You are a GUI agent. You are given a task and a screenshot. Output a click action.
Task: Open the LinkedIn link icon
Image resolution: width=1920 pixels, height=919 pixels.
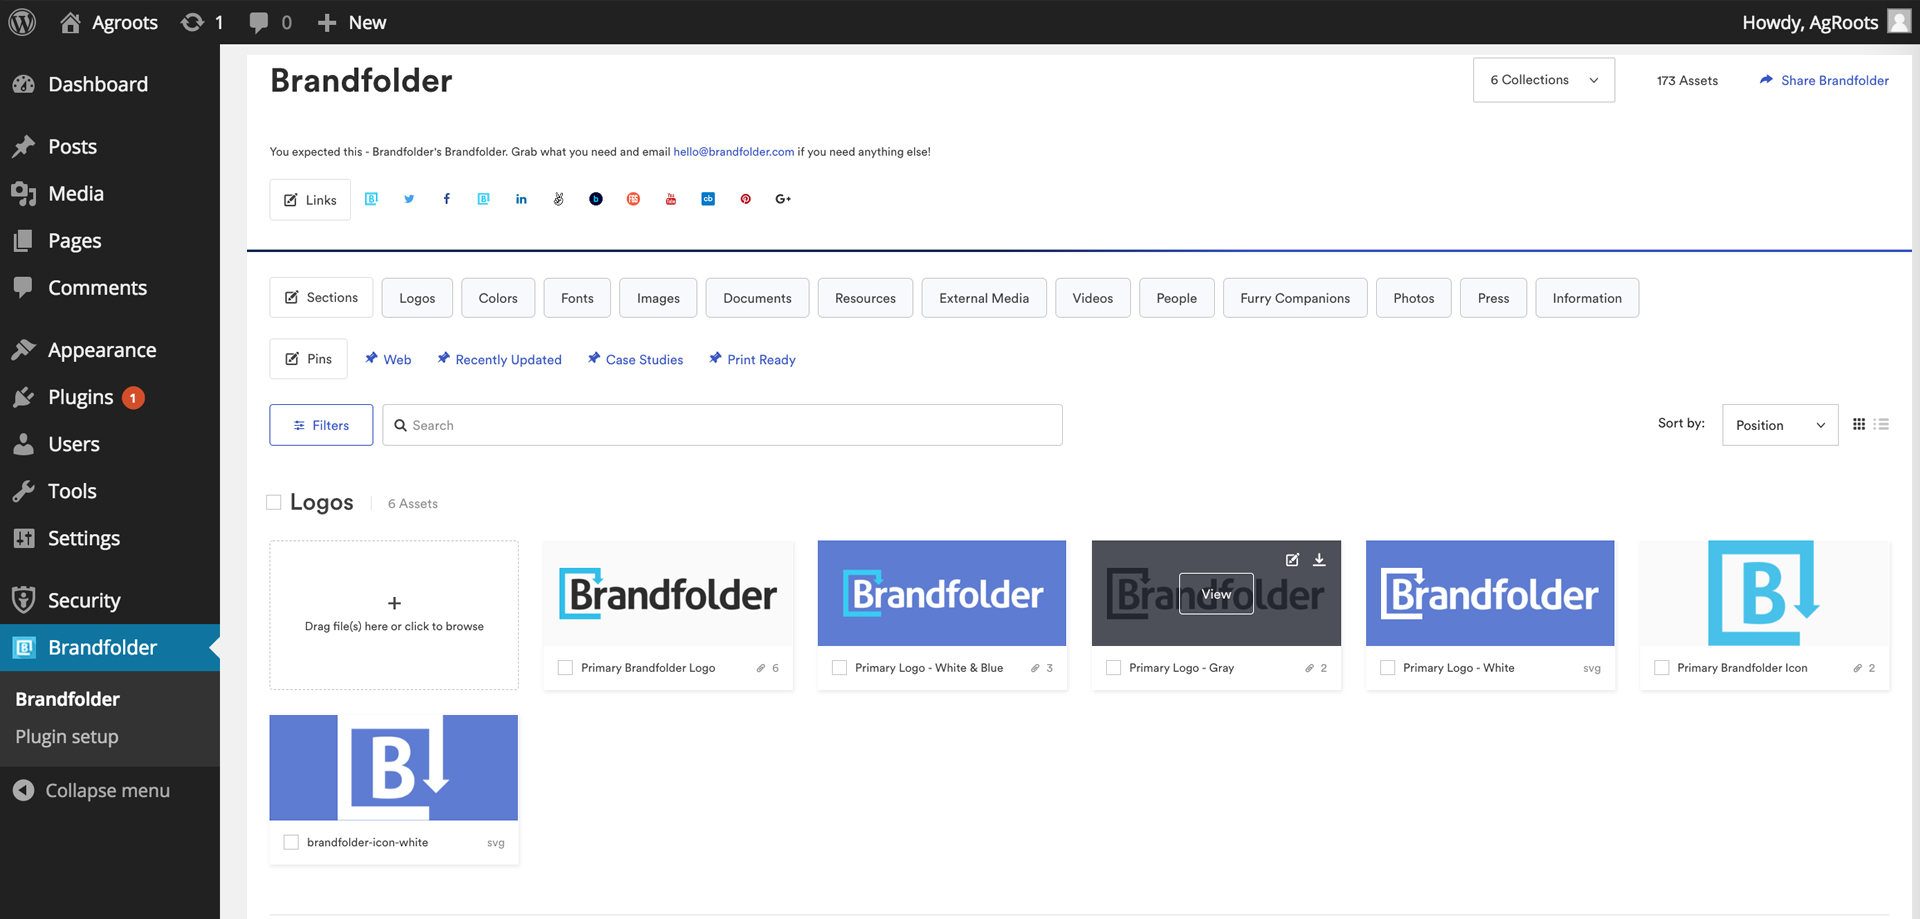click(x=521, y=199)
